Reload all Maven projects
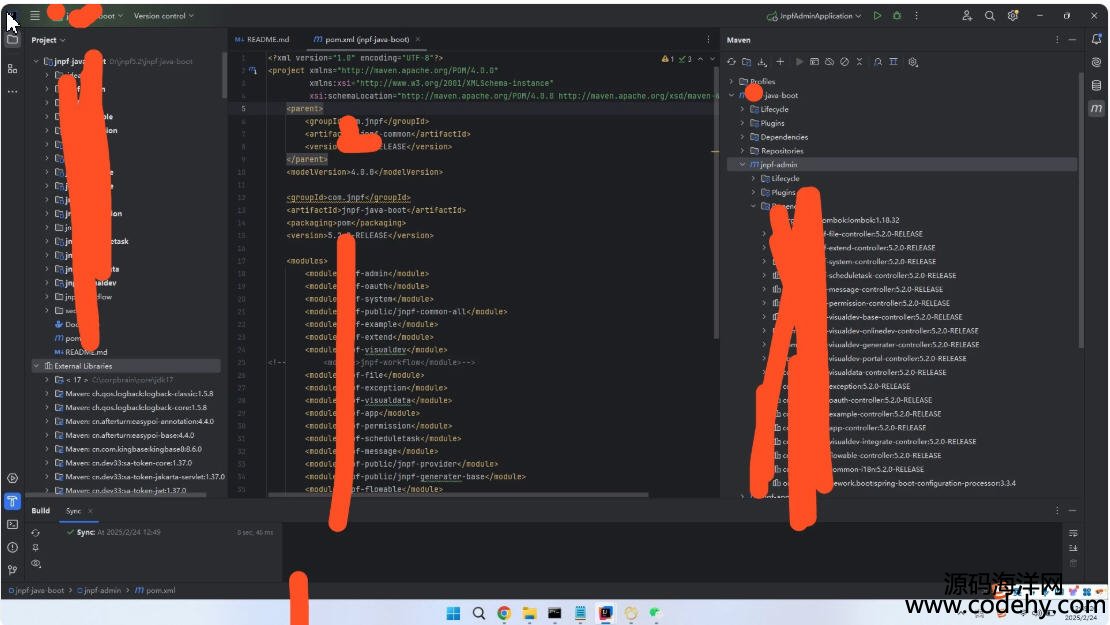The image size is (1110, 625). pyautogui.click(x=731, y=62)
